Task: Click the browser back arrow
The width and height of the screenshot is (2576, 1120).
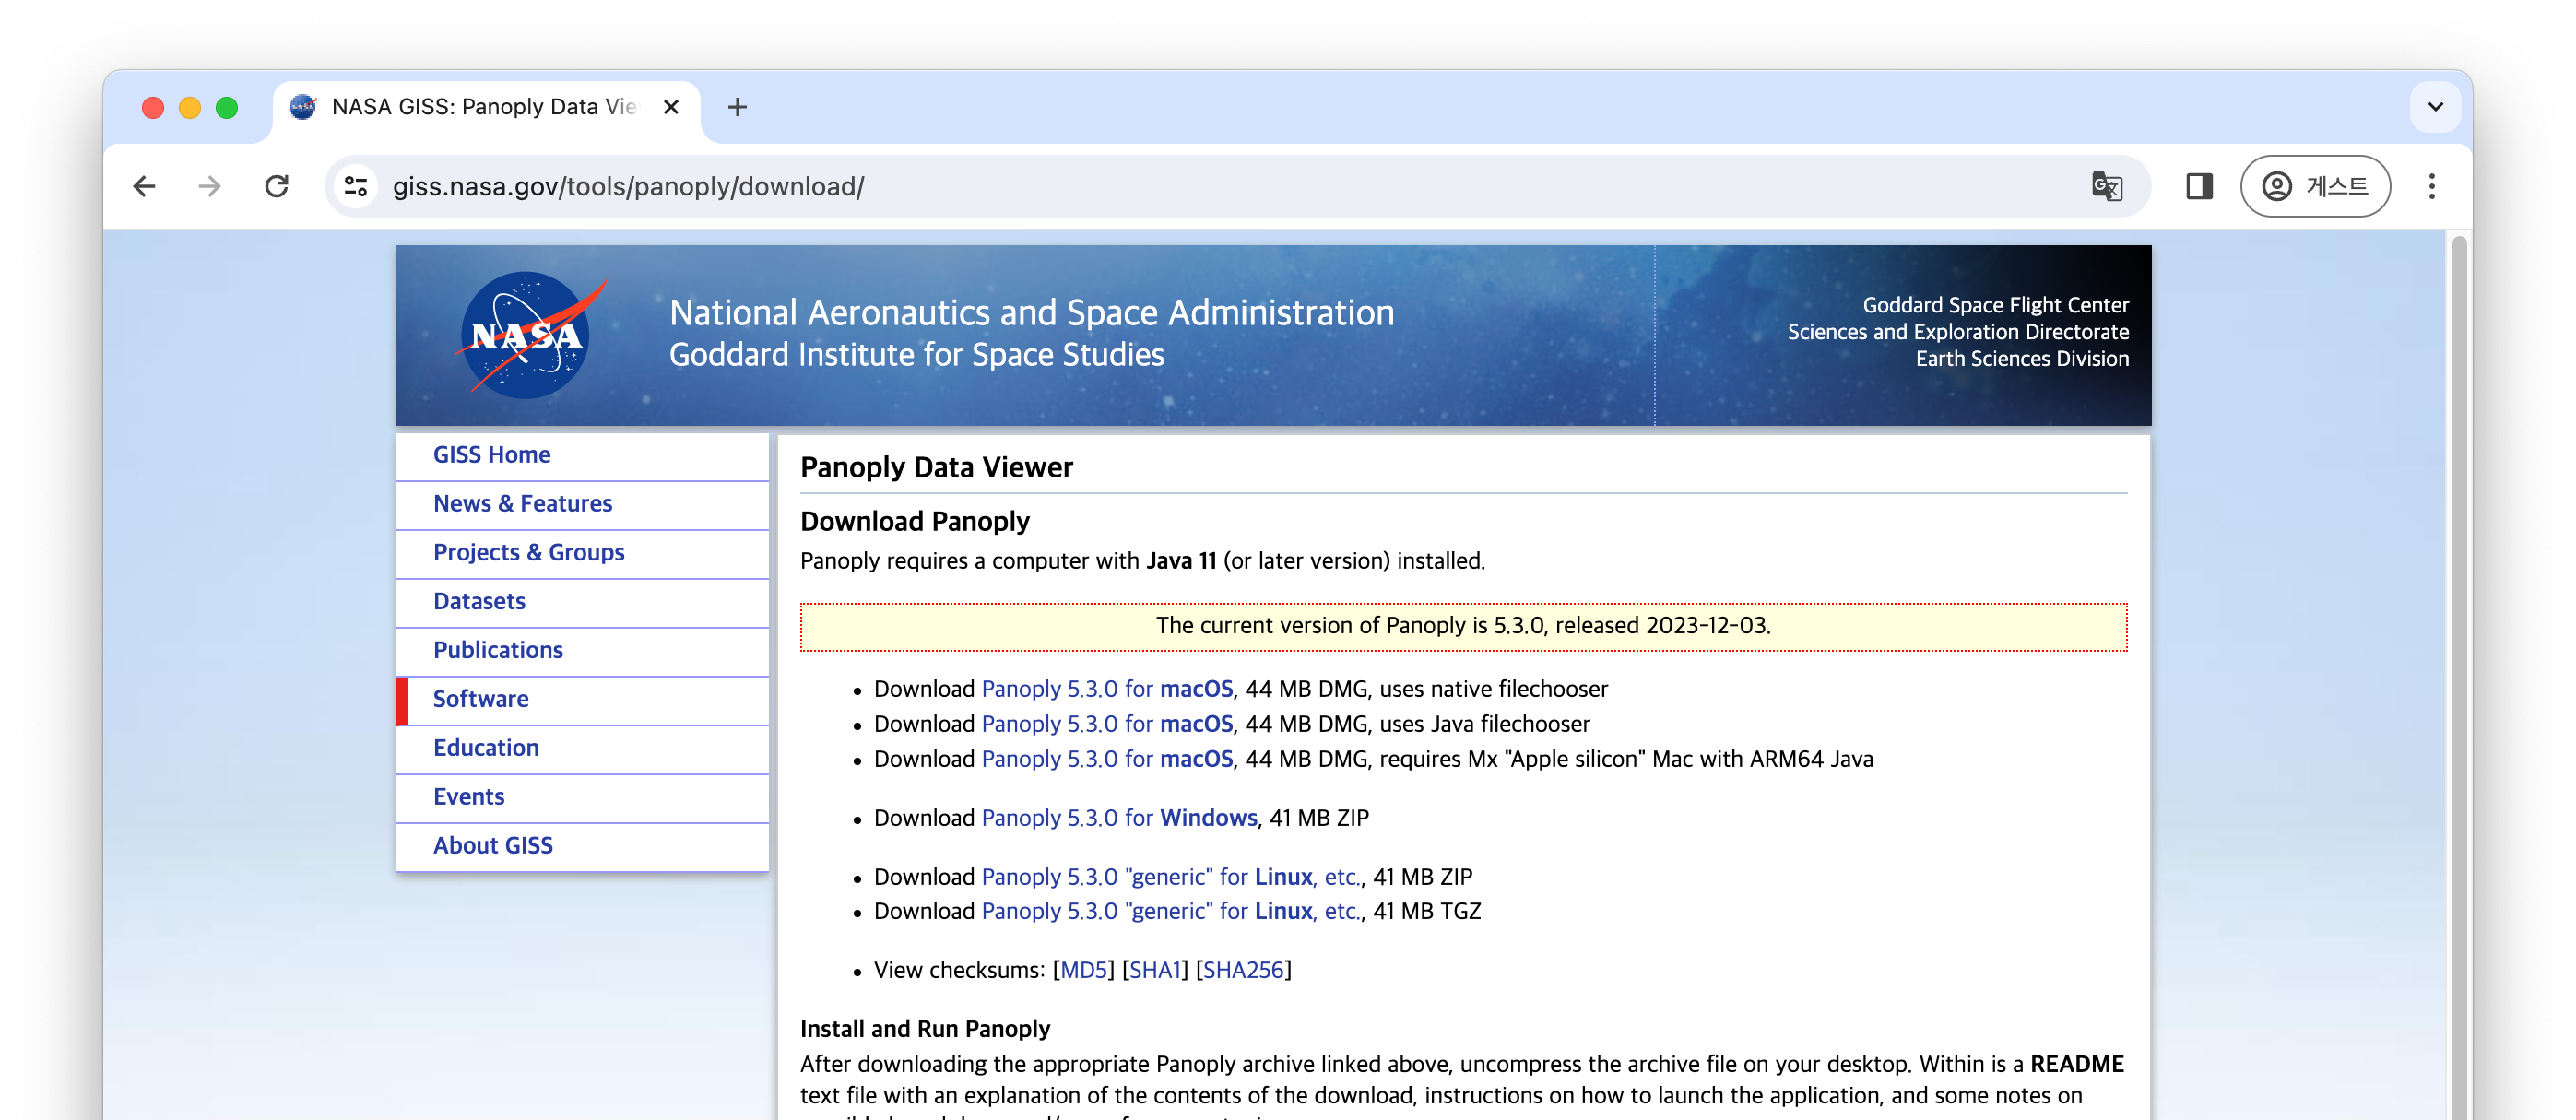Action: [144, 186]
